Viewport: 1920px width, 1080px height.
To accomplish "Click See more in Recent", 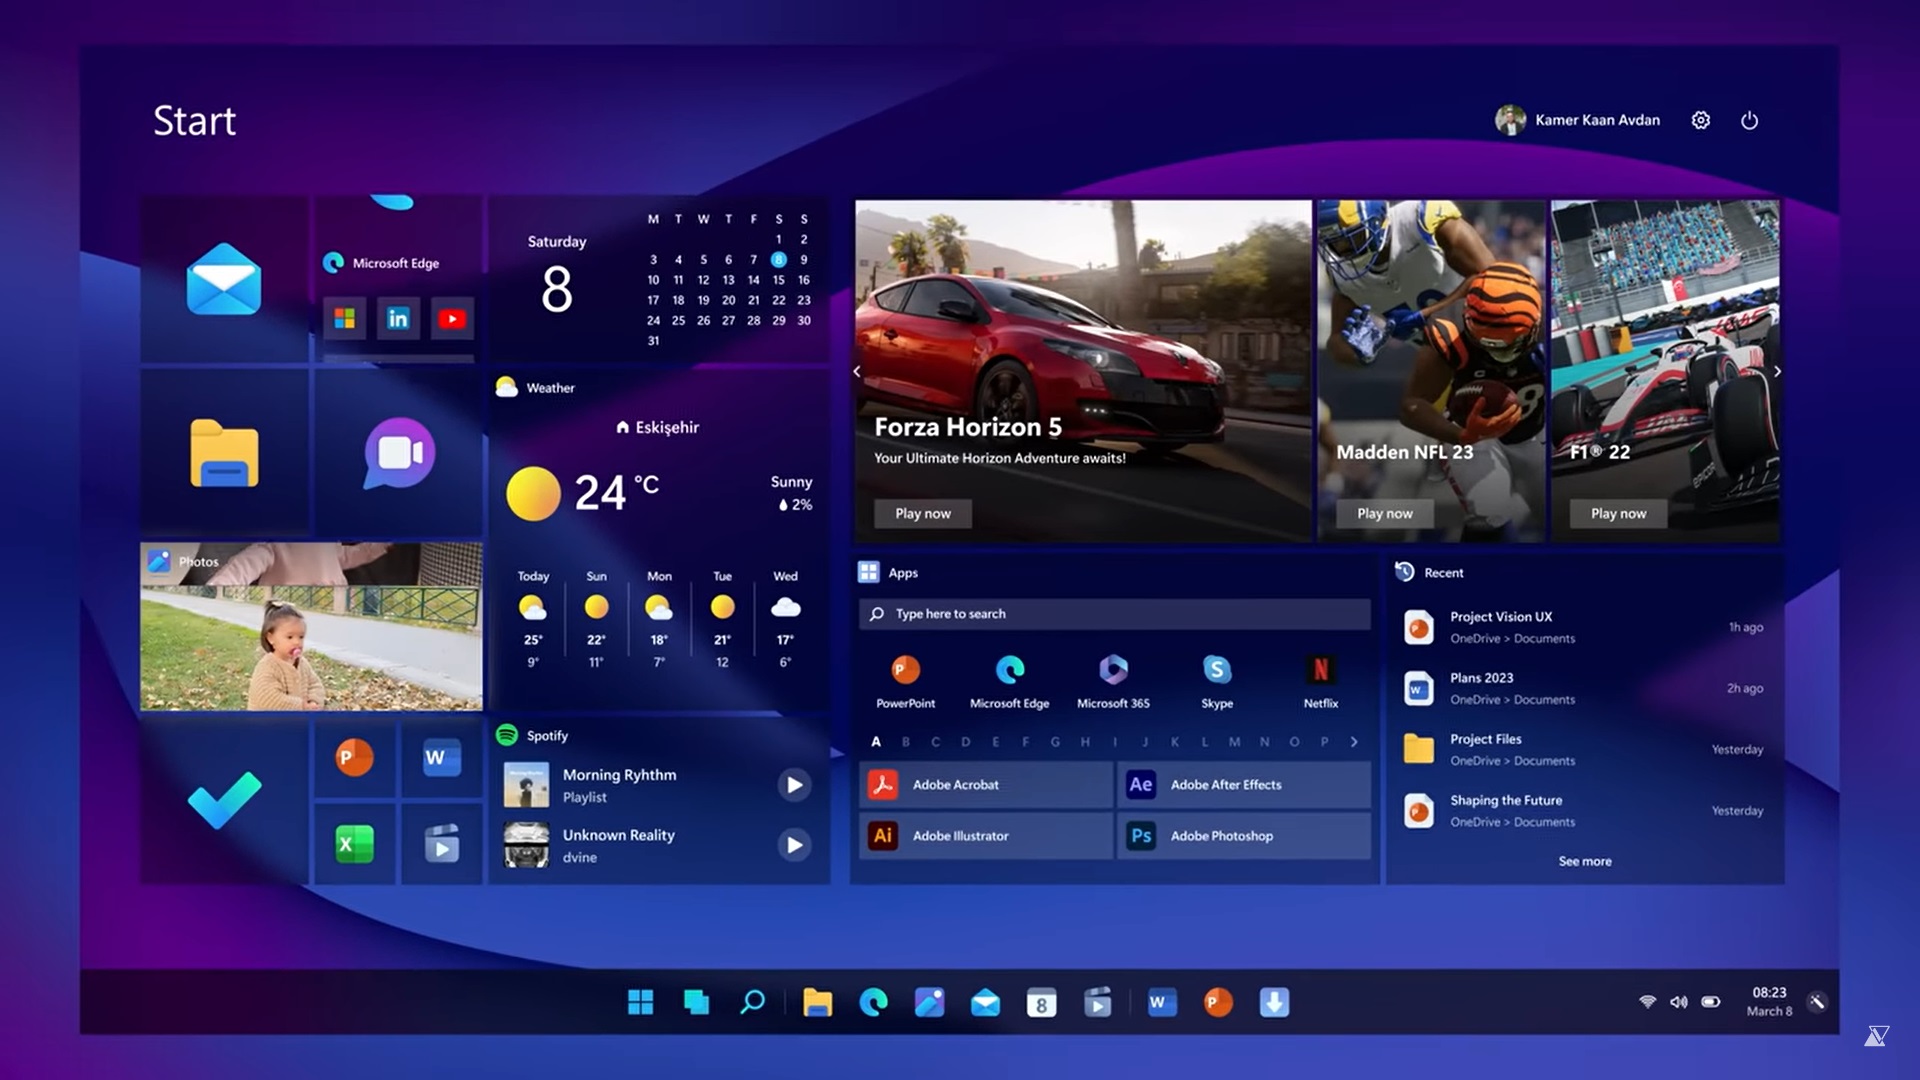I will pos(1584,861).
